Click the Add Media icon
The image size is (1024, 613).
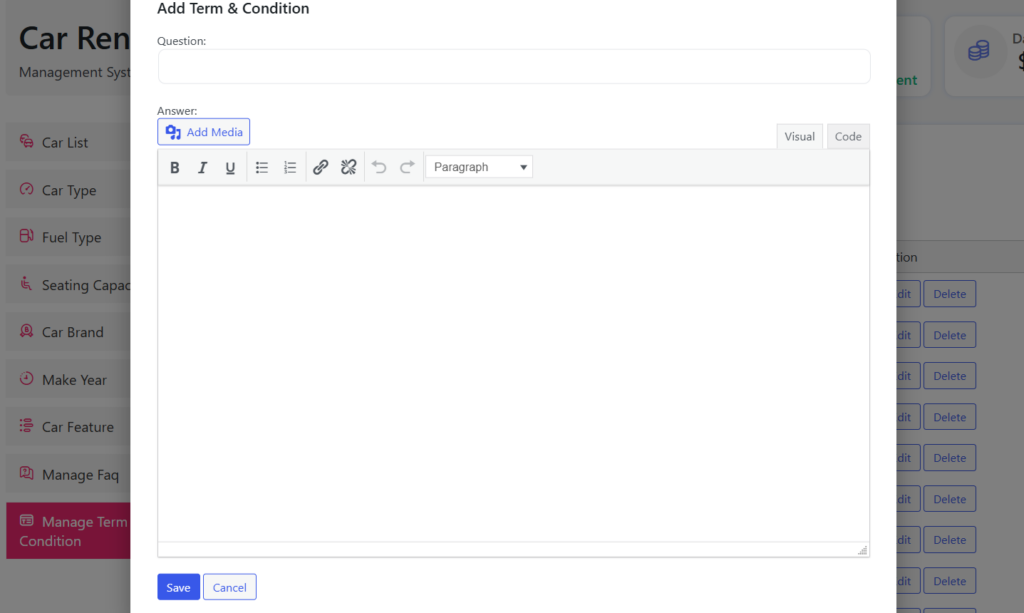pyautogui.click(x=173, y=132)
